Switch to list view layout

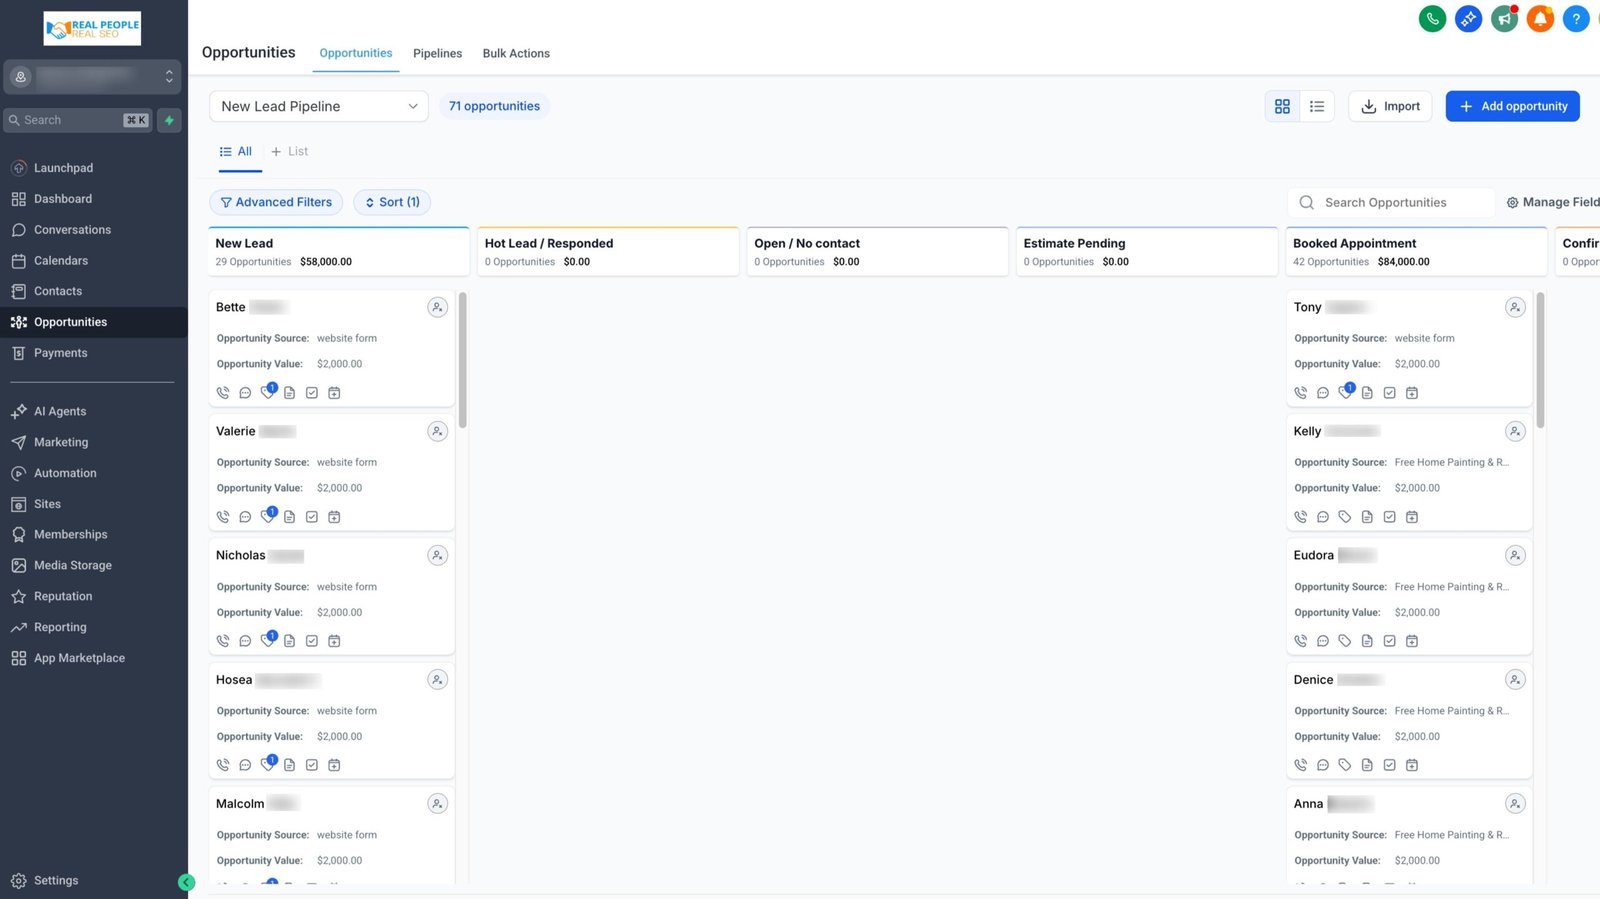[x=1317, y=106]
